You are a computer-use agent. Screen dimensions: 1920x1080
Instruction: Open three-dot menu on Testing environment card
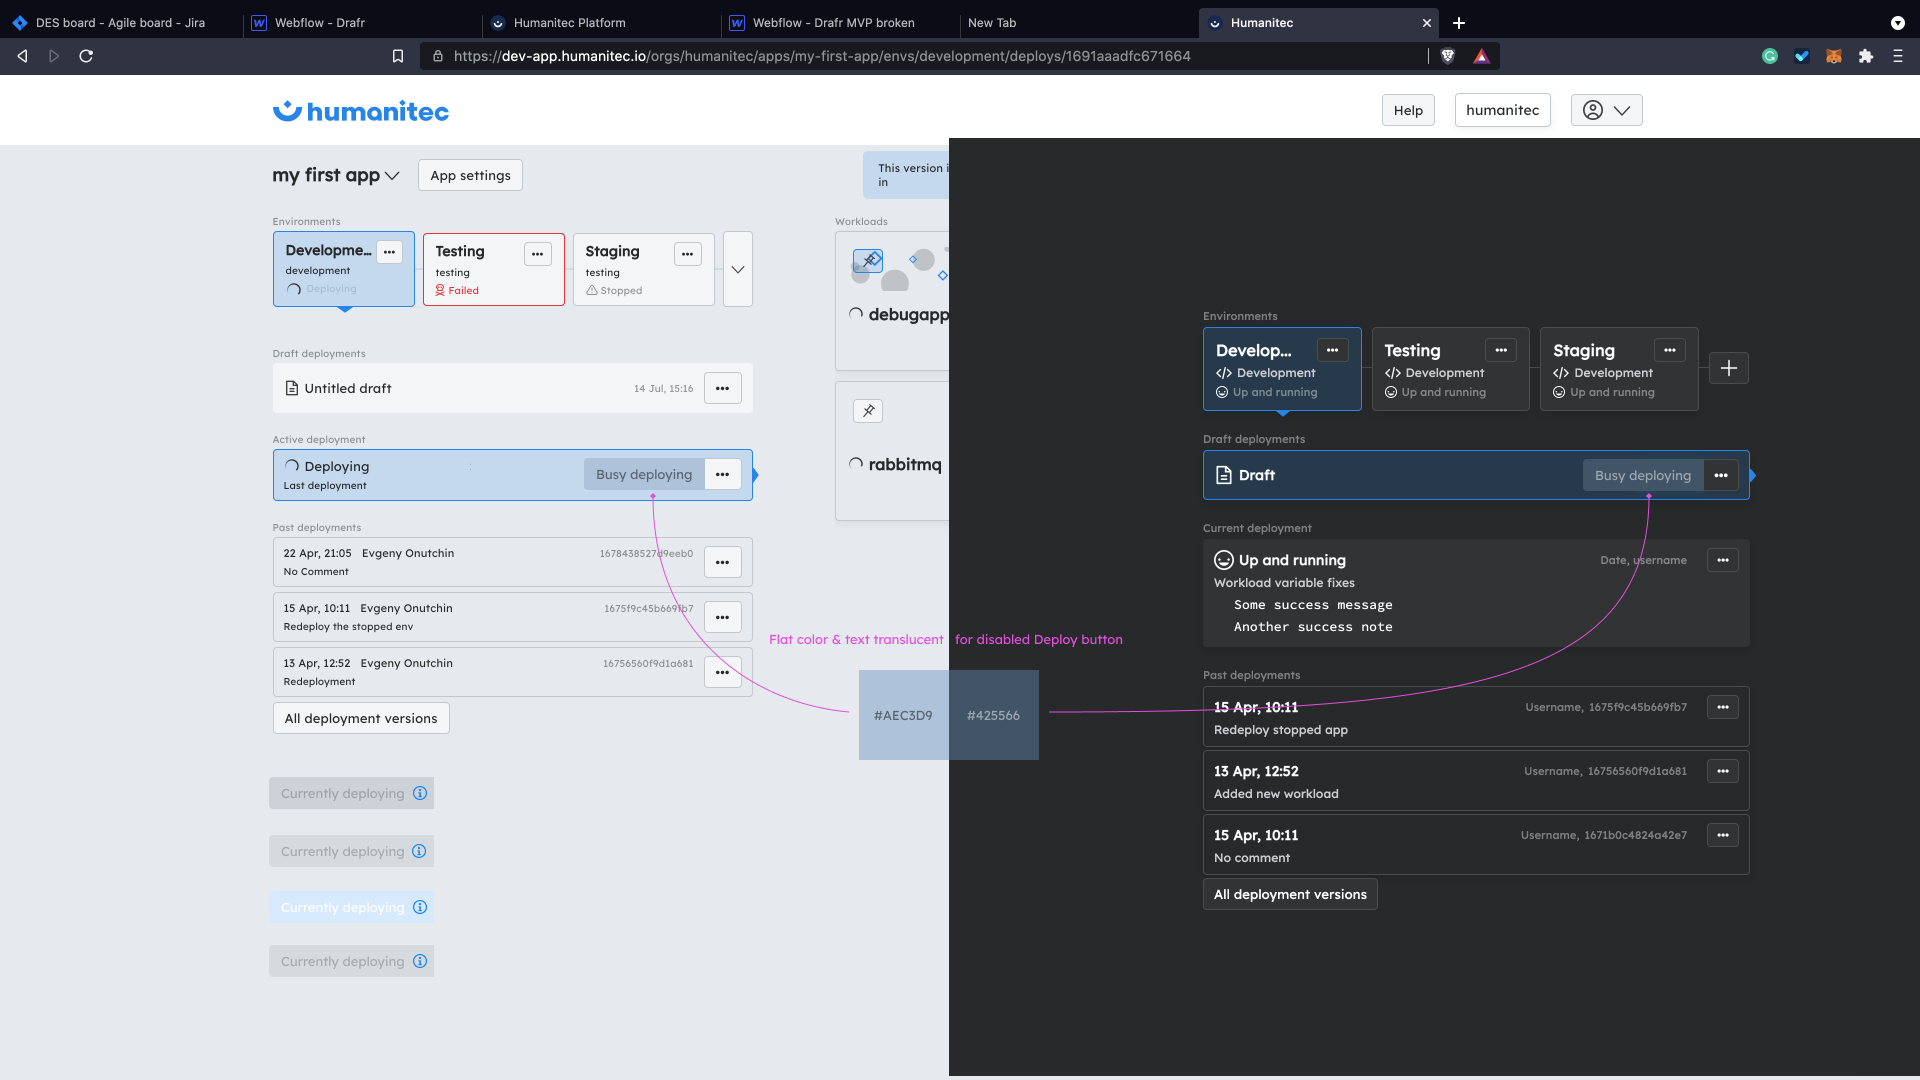(x=537, y=254)
